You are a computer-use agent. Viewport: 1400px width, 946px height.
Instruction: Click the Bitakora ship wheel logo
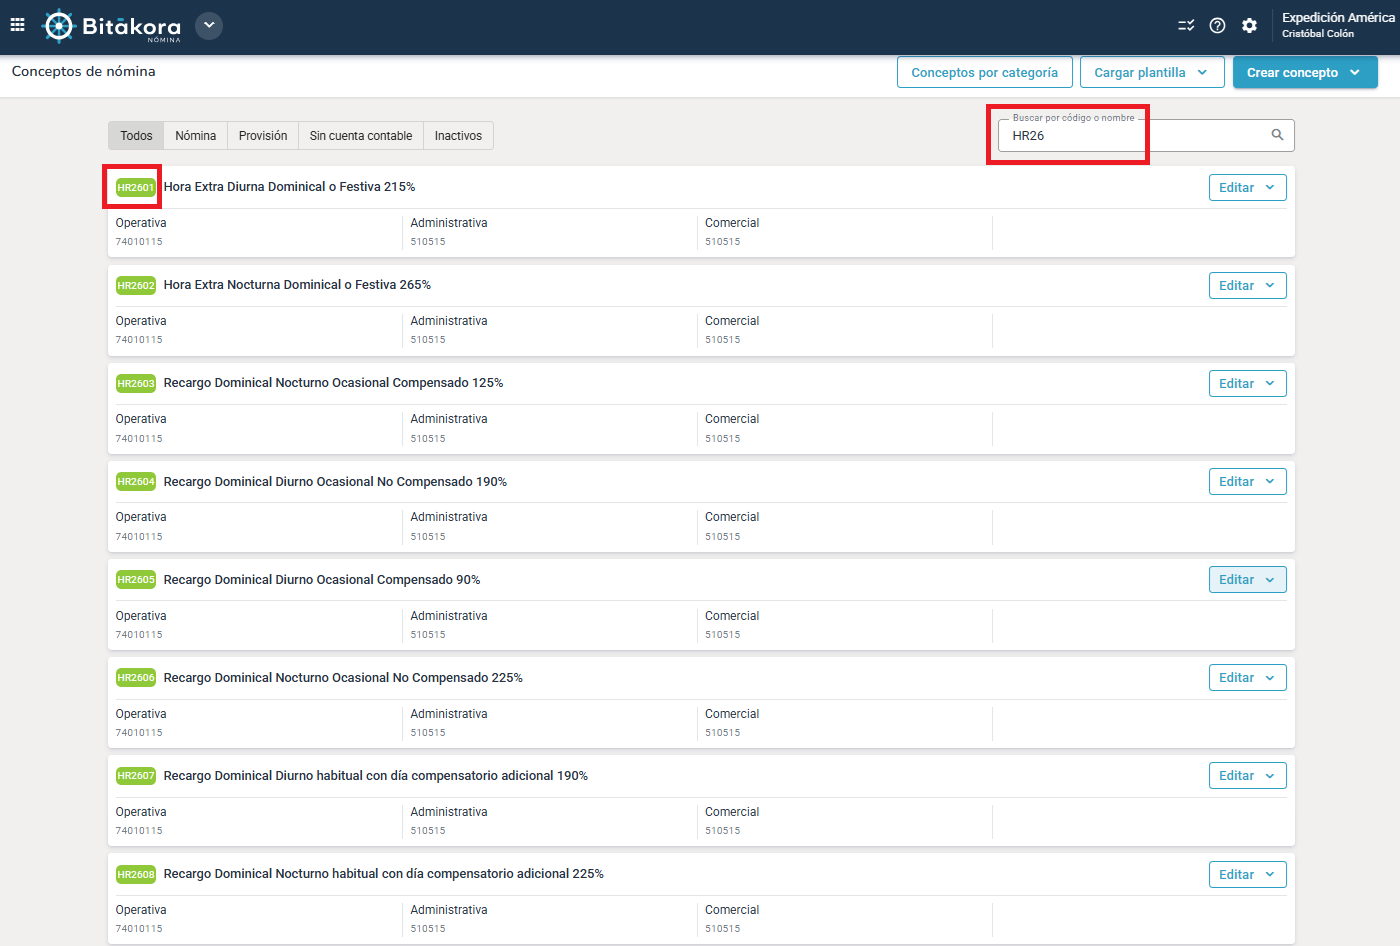59,26
